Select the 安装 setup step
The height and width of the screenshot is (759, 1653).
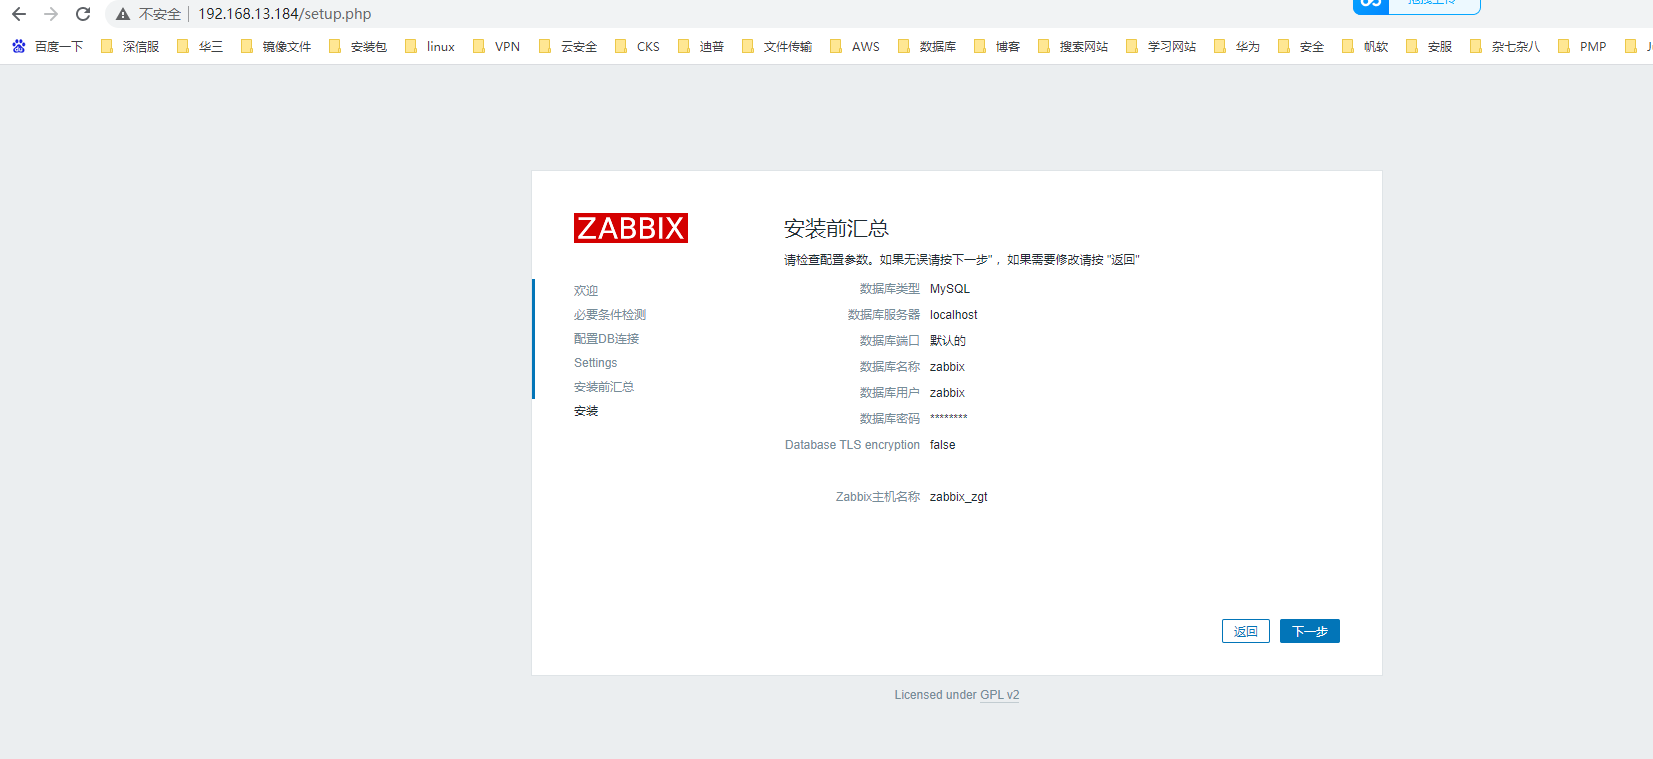(x=586, y=411)
